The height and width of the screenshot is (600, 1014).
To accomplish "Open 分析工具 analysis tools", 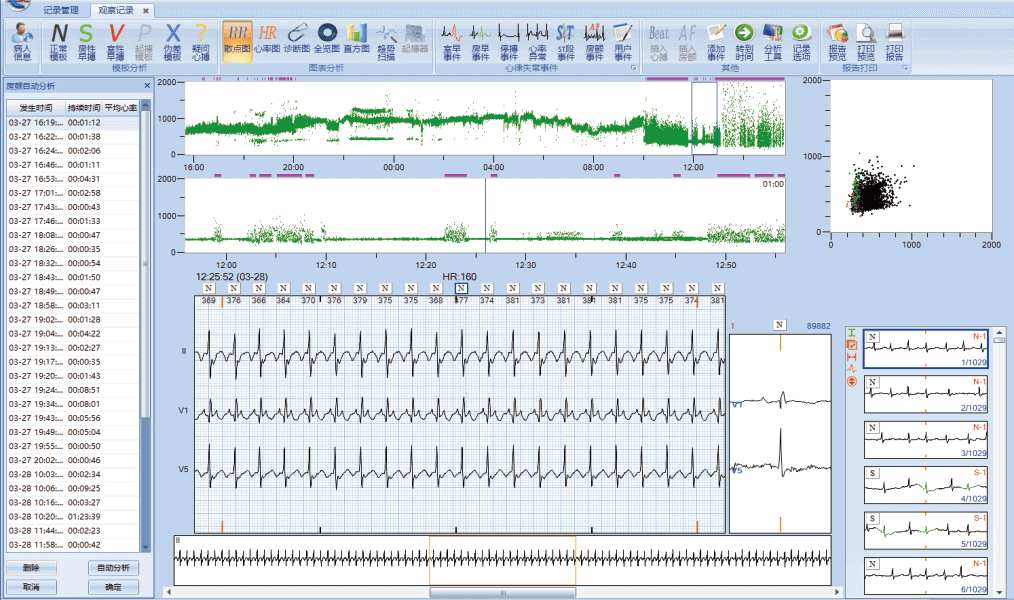I will [x=773, y=42].
